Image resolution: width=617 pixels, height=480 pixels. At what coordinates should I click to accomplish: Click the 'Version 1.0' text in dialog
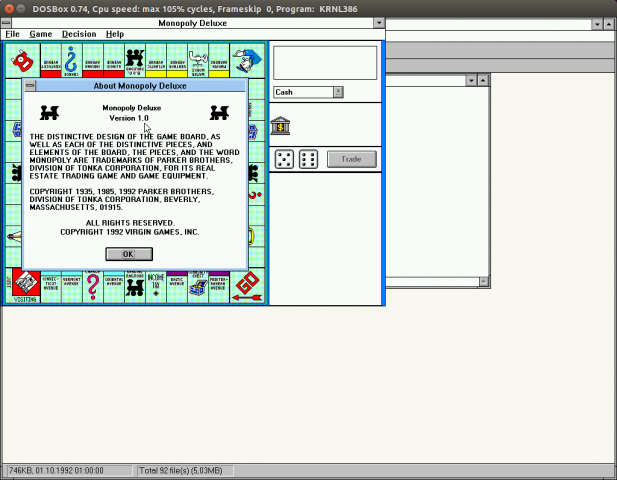click(x=129, y=118)
